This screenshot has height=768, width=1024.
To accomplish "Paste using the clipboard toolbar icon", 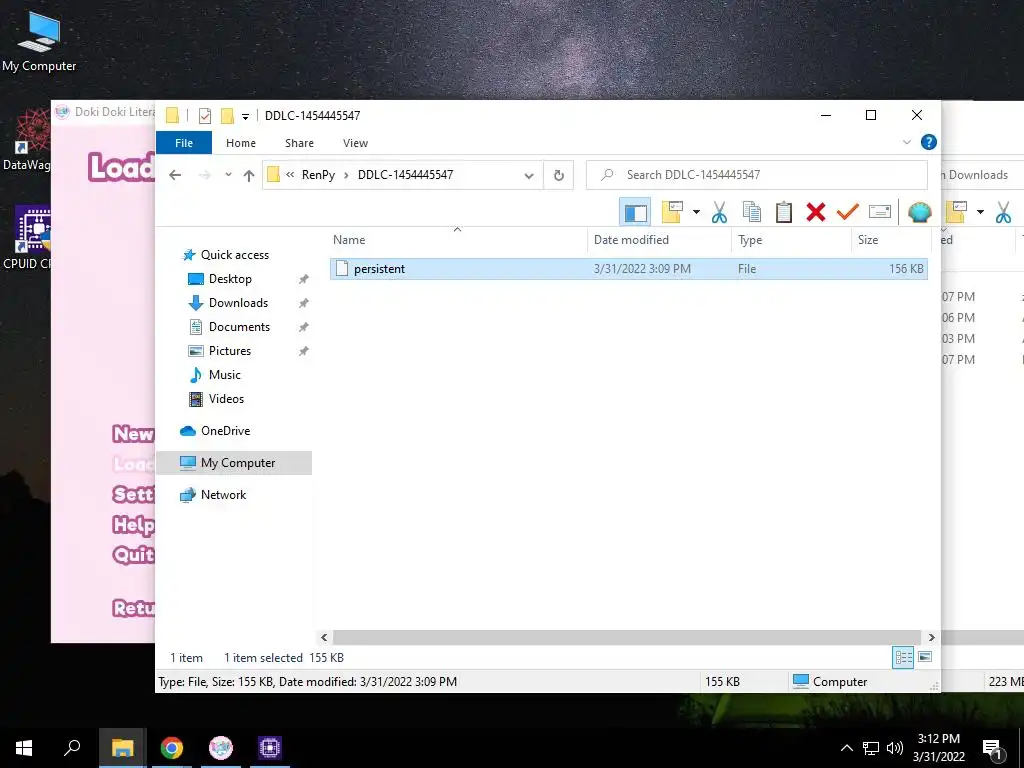I will (784, 212).
